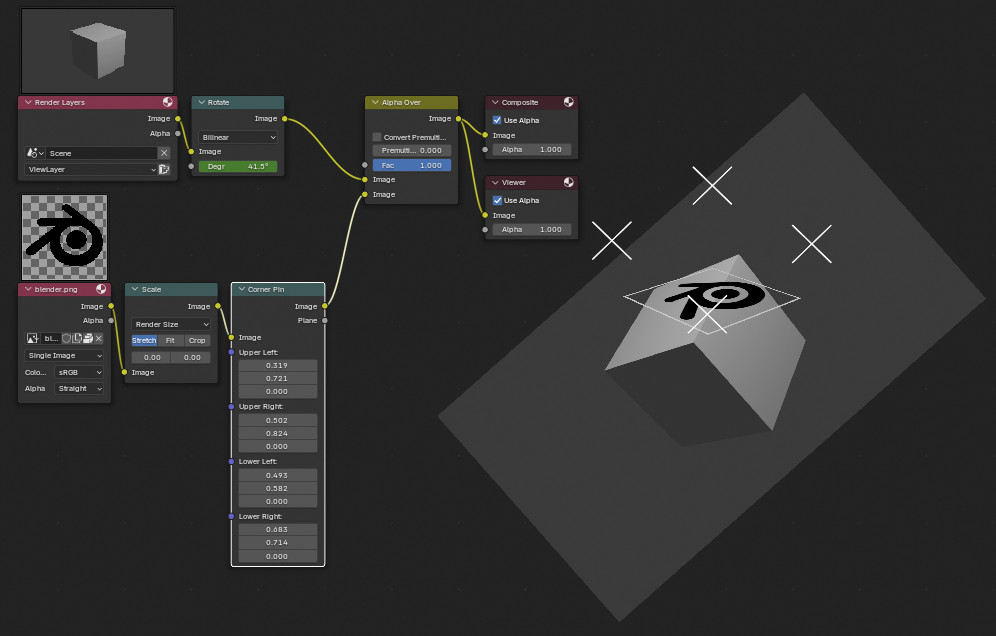This screenshot has width=996, height=636.
Task: Toggle preview icon on Render Layers node
Action: click(168, 102)
